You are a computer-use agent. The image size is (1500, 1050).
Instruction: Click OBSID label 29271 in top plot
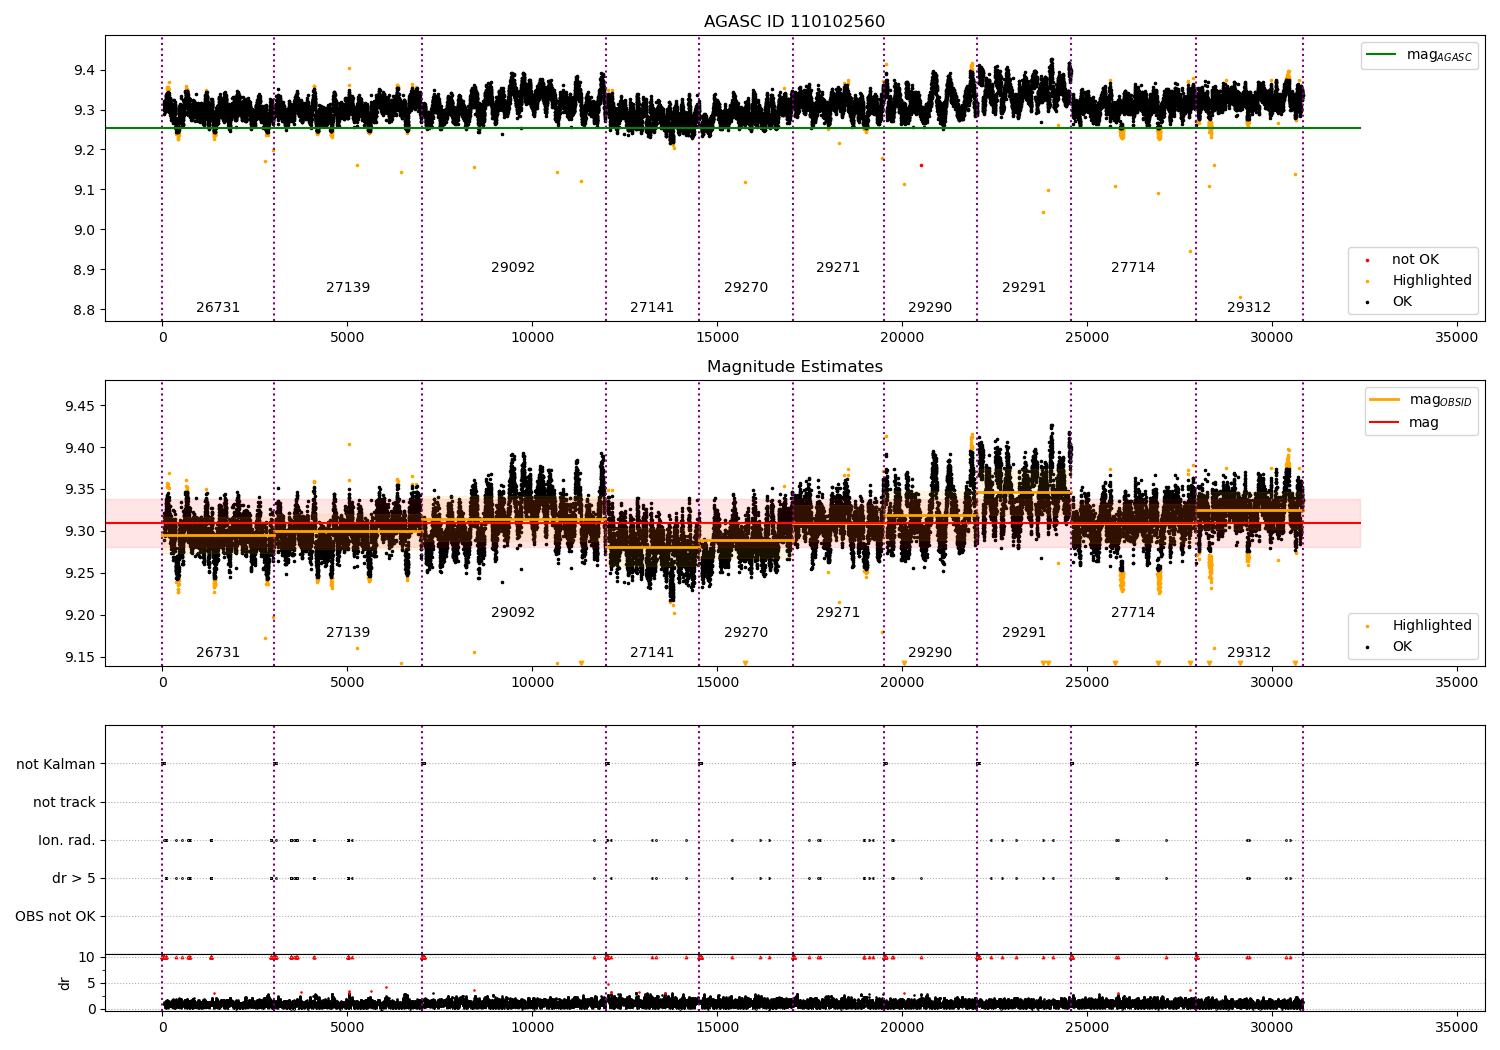pyautogui.click(x=838, y=268)
